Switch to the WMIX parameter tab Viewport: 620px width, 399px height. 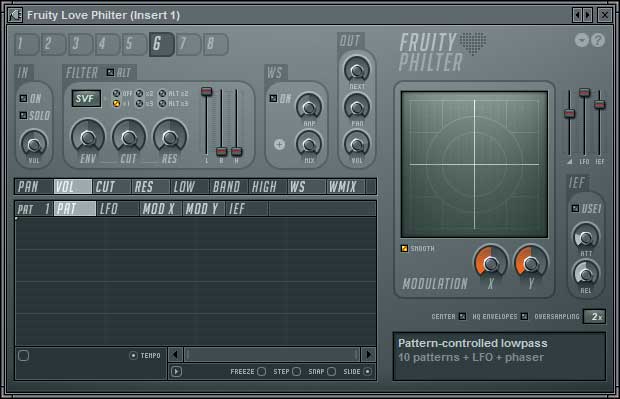(x=346, y=187)
